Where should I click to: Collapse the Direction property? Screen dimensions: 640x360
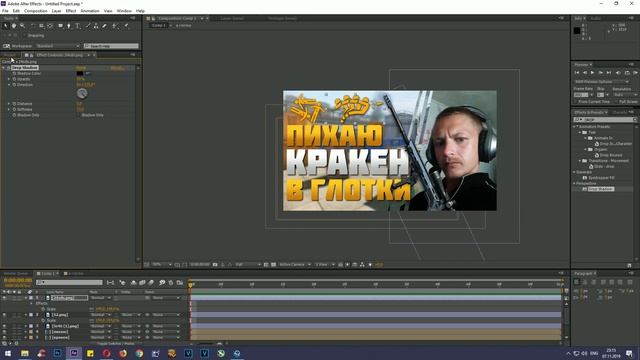9,85
